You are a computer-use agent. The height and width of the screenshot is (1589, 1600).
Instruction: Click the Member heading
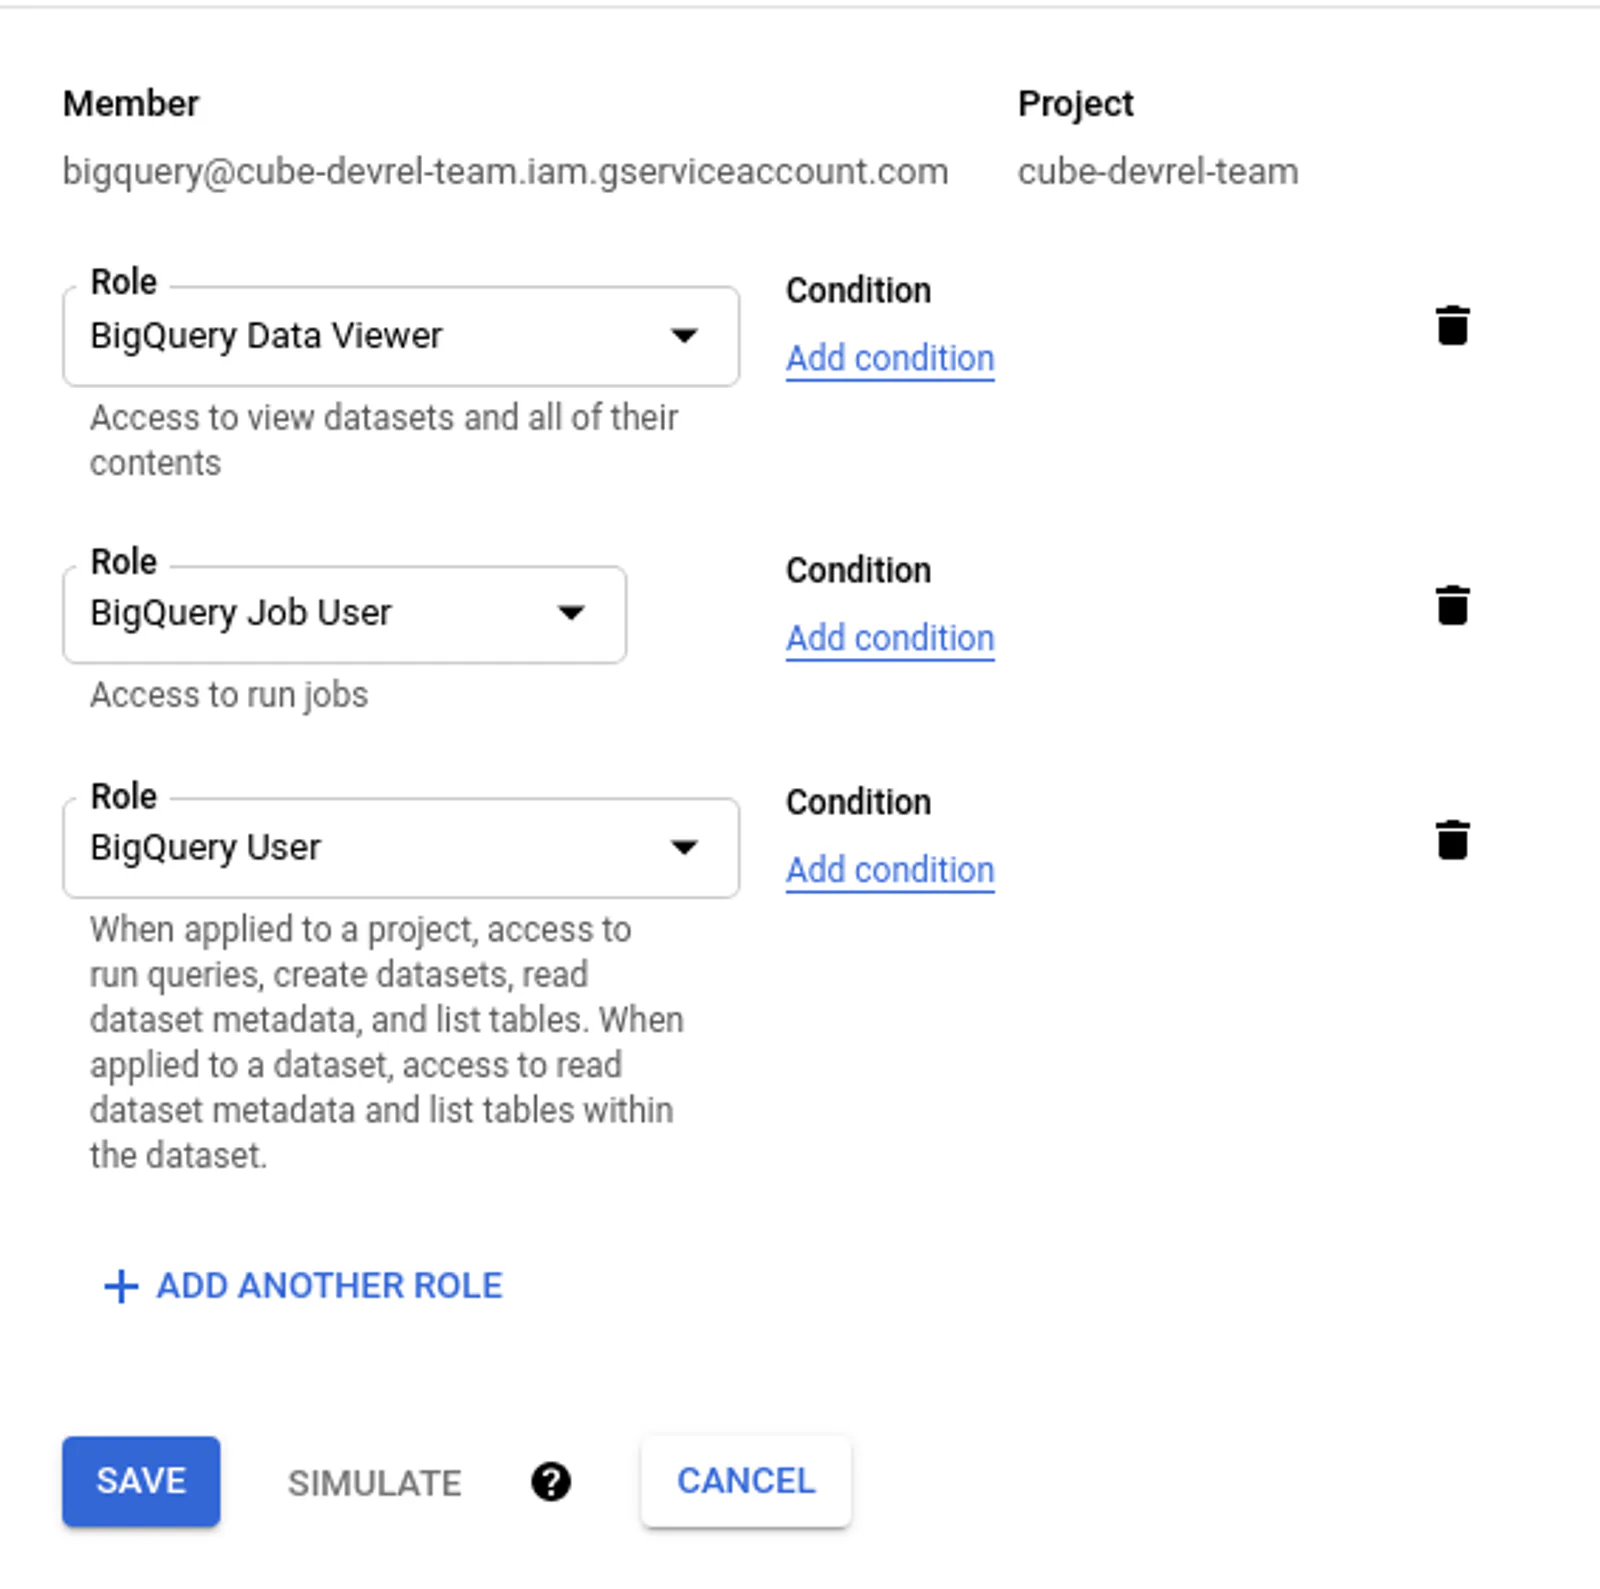click(131, 104)
